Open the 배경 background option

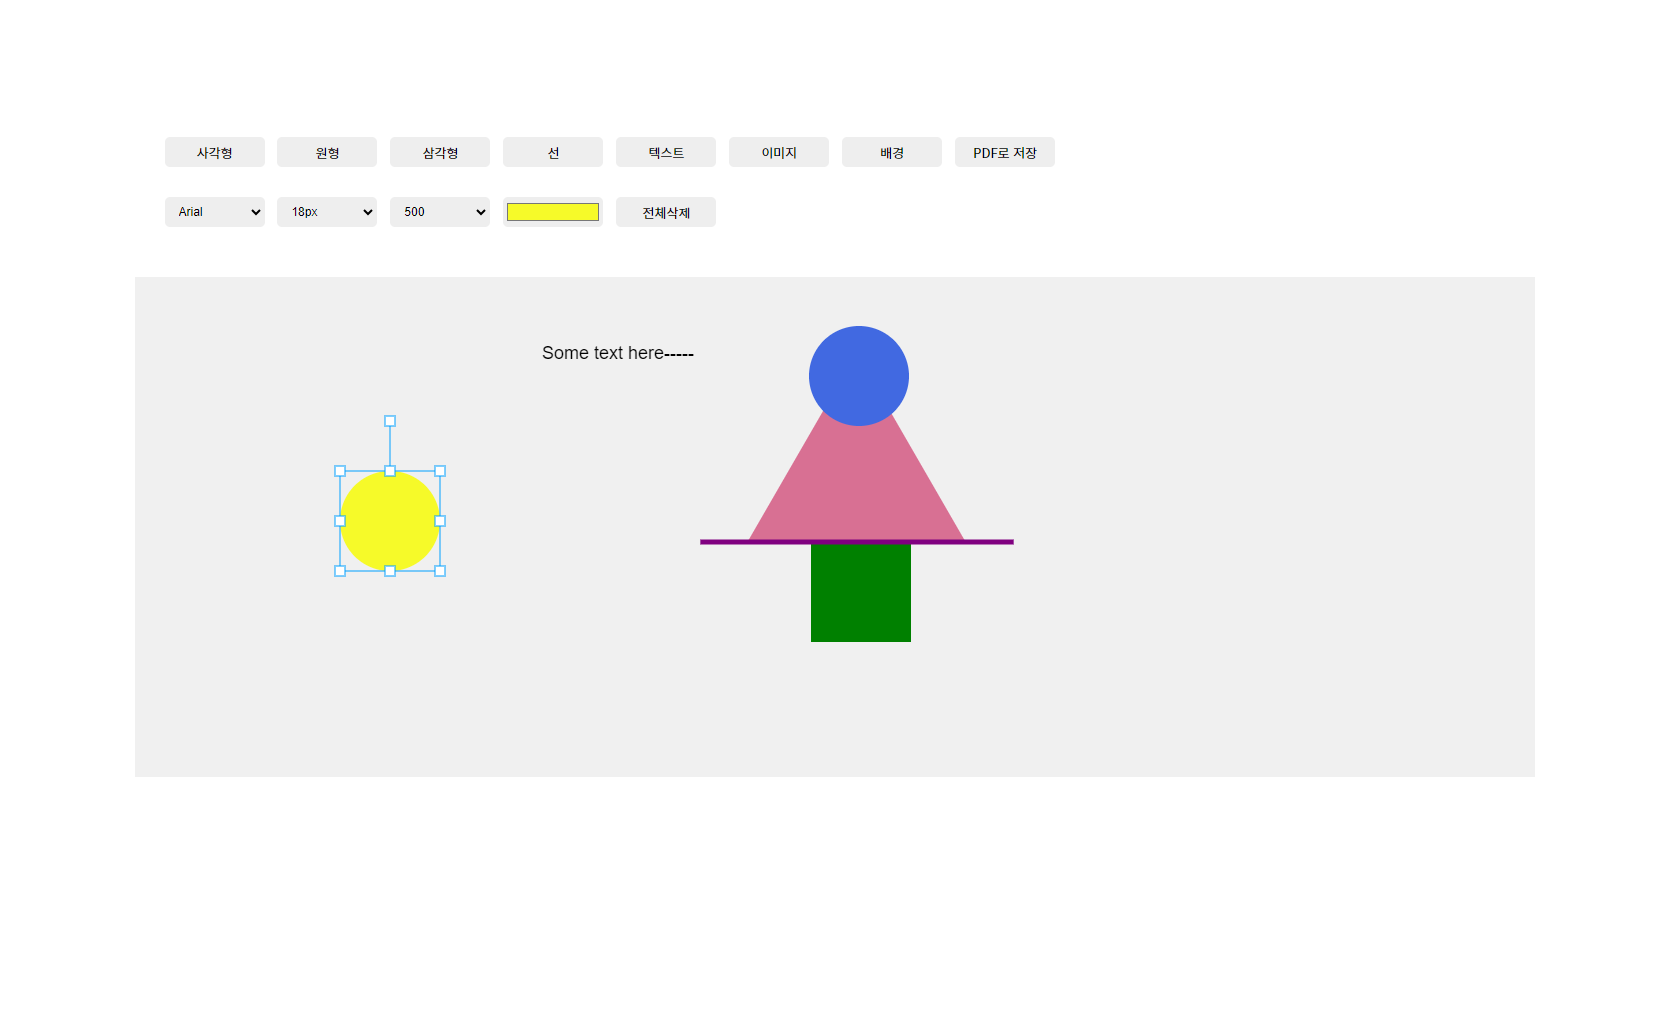tap(892, 152)
